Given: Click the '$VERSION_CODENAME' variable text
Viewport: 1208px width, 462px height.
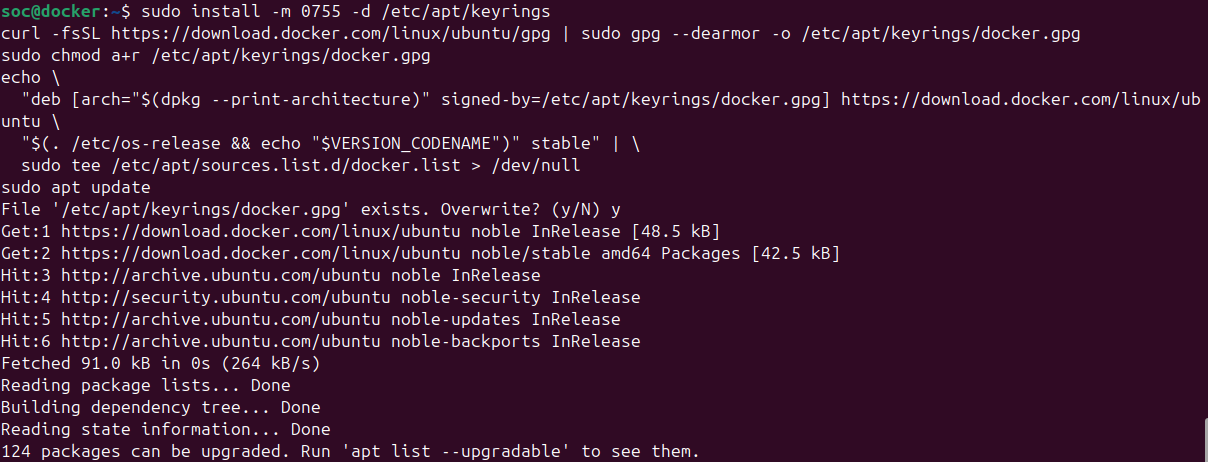Looking at the screenshot, I should pyautogui.click(x=403, y=143).
